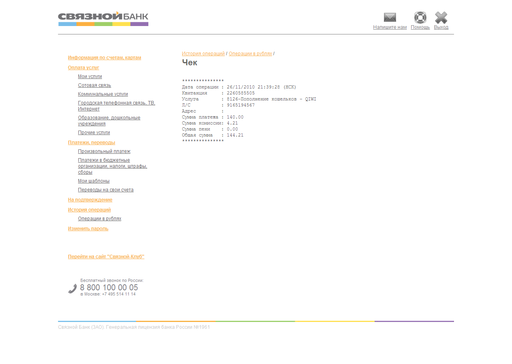Open 'Мои шаблоны' link
Image resolution: width=512 pixels, height=364 pixels.
coord(94,181)
